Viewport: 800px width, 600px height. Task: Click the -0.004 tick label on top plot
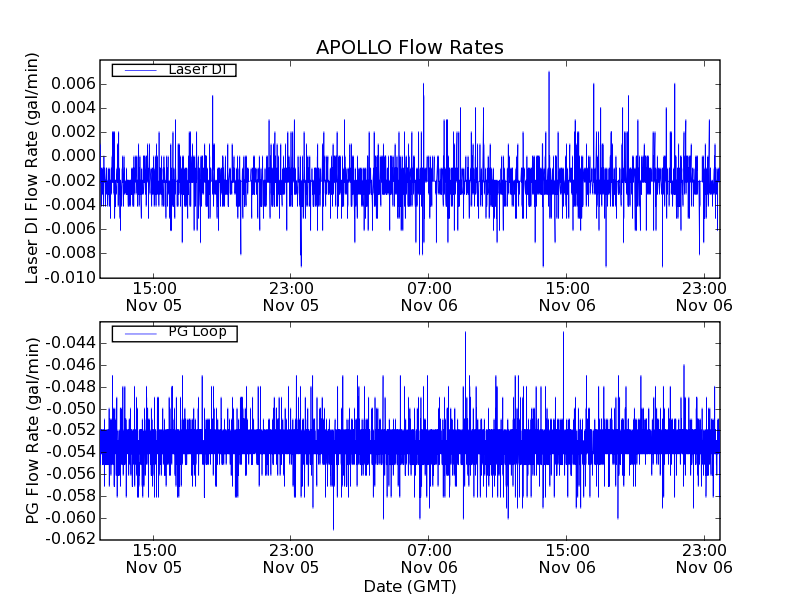point(70,205)
